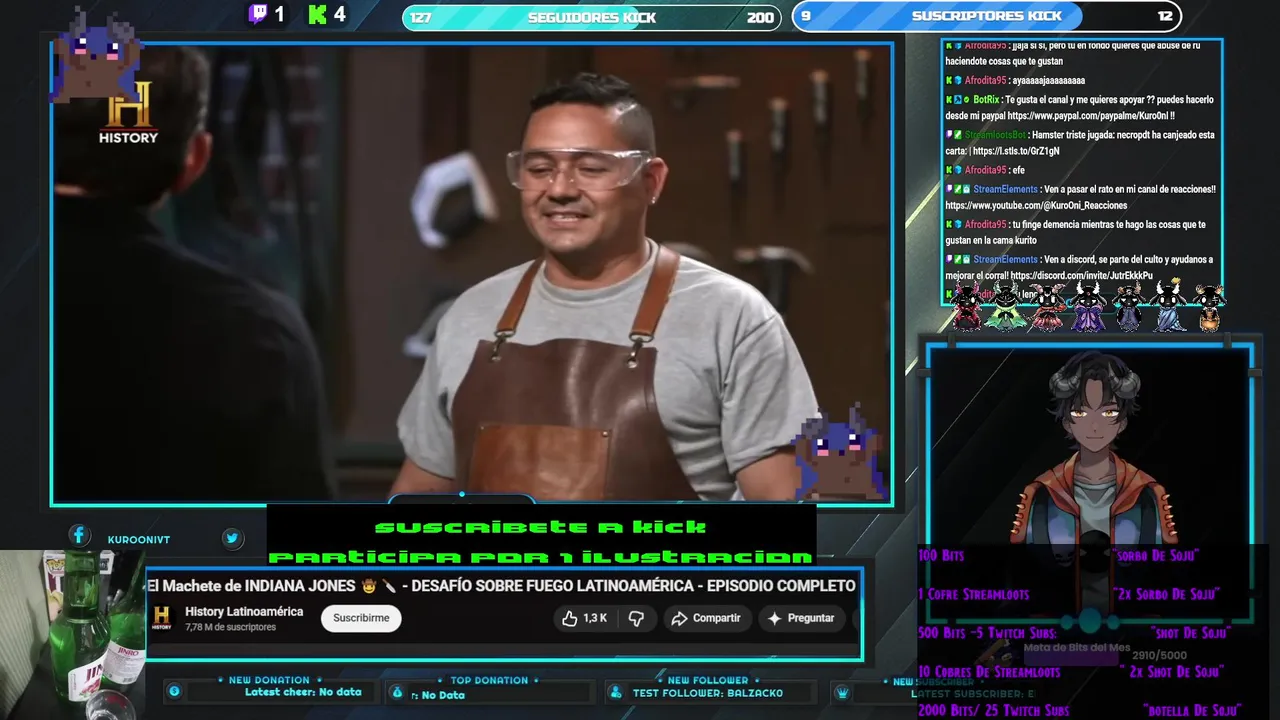Click the History Latinoamérica channel name
Screen dimensions: 1280x720
click(x=244, y=612)
